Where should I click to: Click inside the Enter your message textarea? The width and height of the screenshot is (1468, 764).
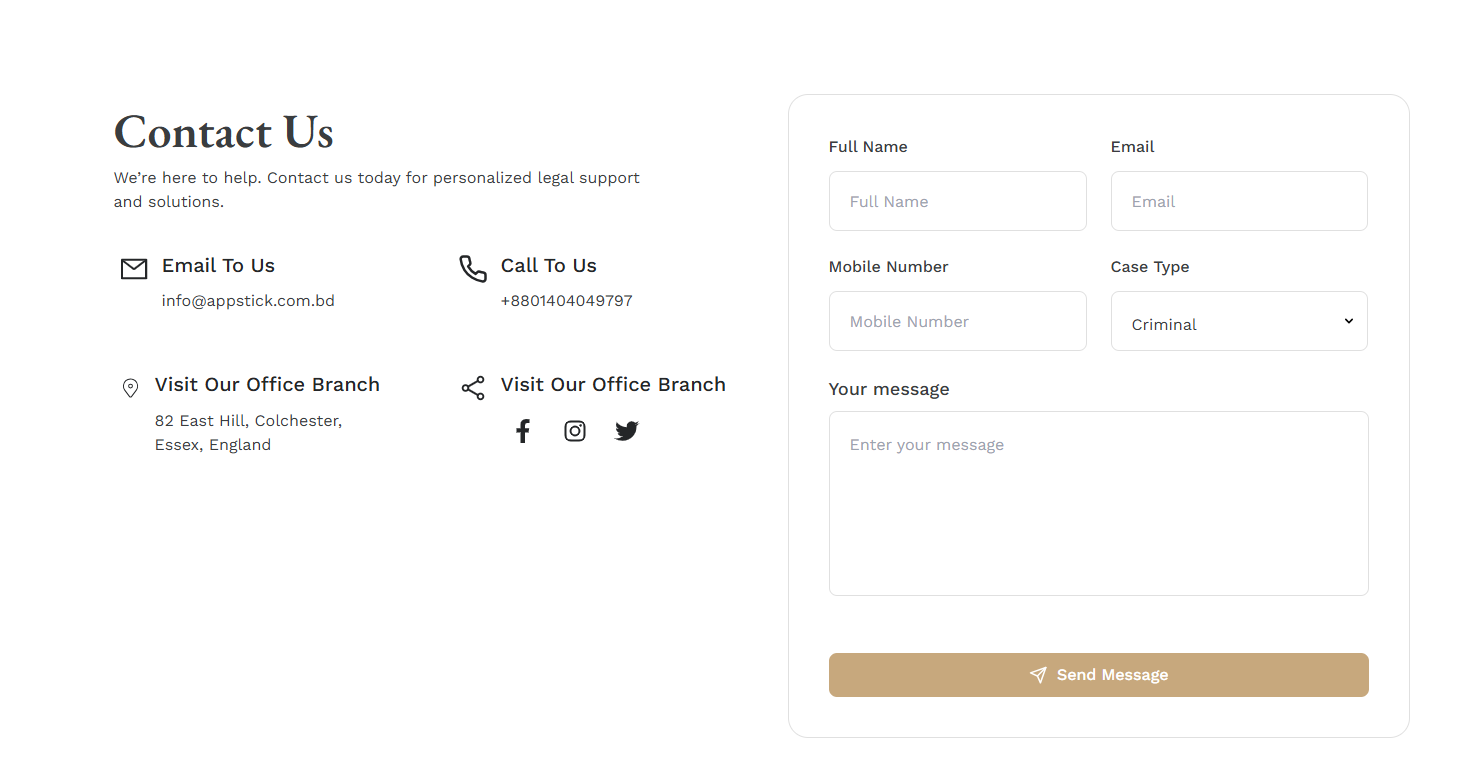(x=1099, y=503)
